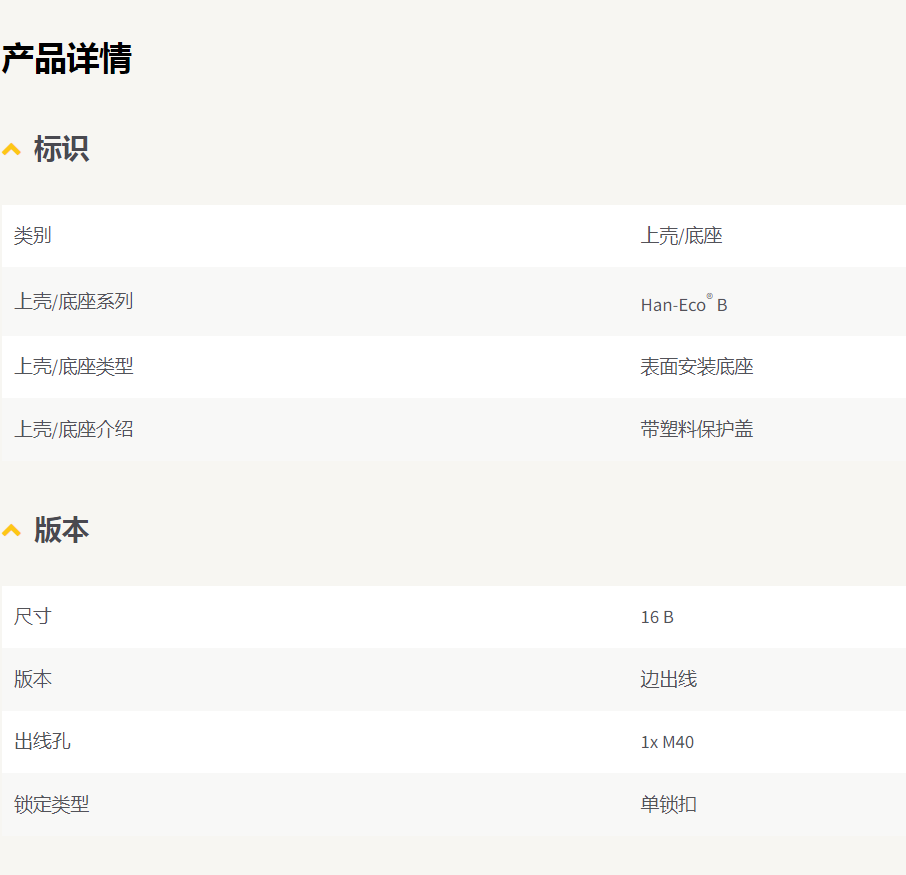Click the 出线孔 row label
The height and width of the screenshot is (875, 906).
click(x=42, y=741)
